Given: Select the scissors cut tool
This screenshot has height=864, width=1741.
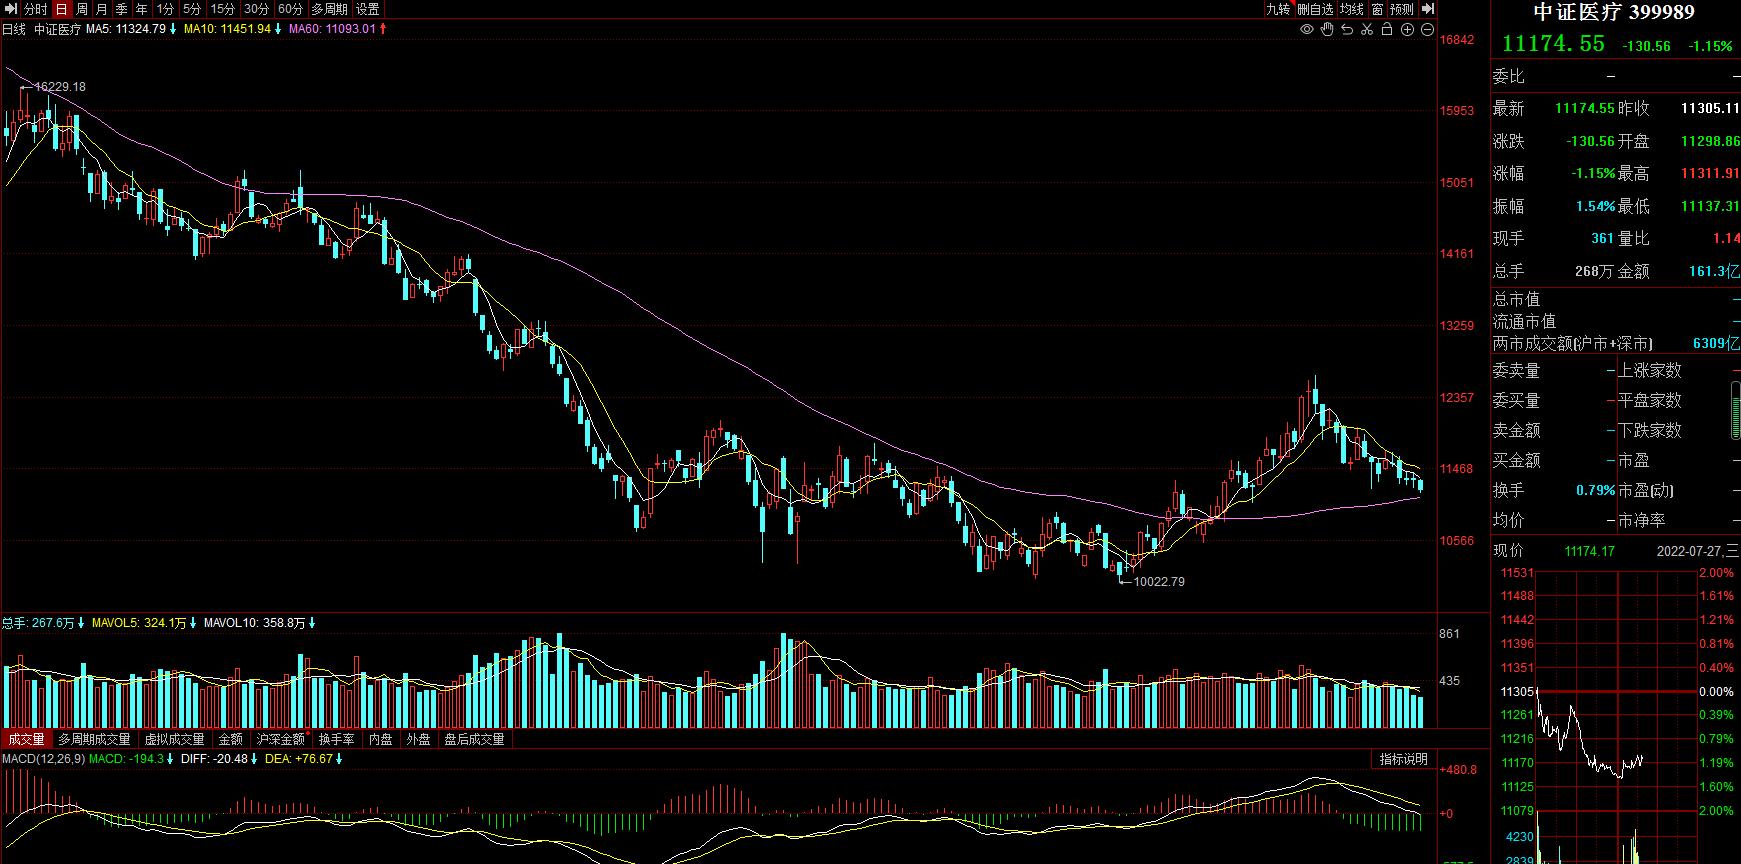Looking at the screenshot, I should [1367, 30].
